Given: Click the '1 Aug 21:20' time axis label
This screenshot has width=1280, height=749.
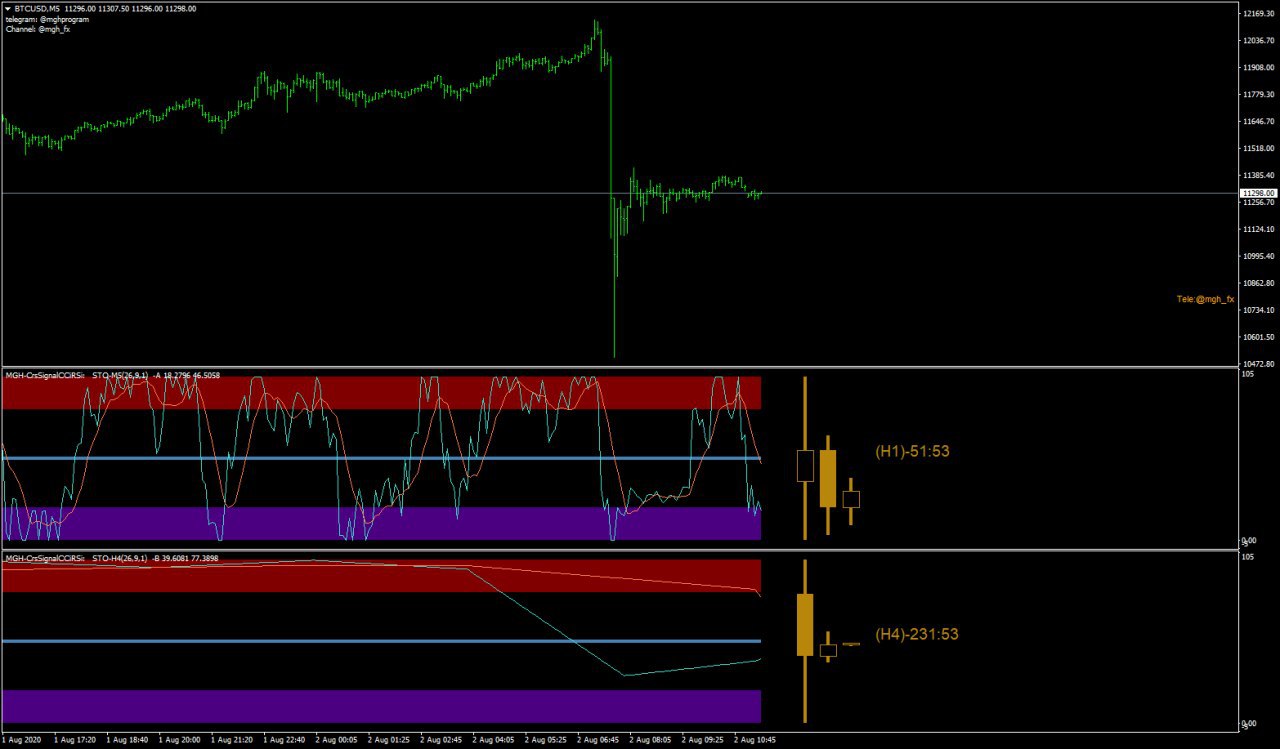Looking at the screenshot, I should click(x=233, y=741).
